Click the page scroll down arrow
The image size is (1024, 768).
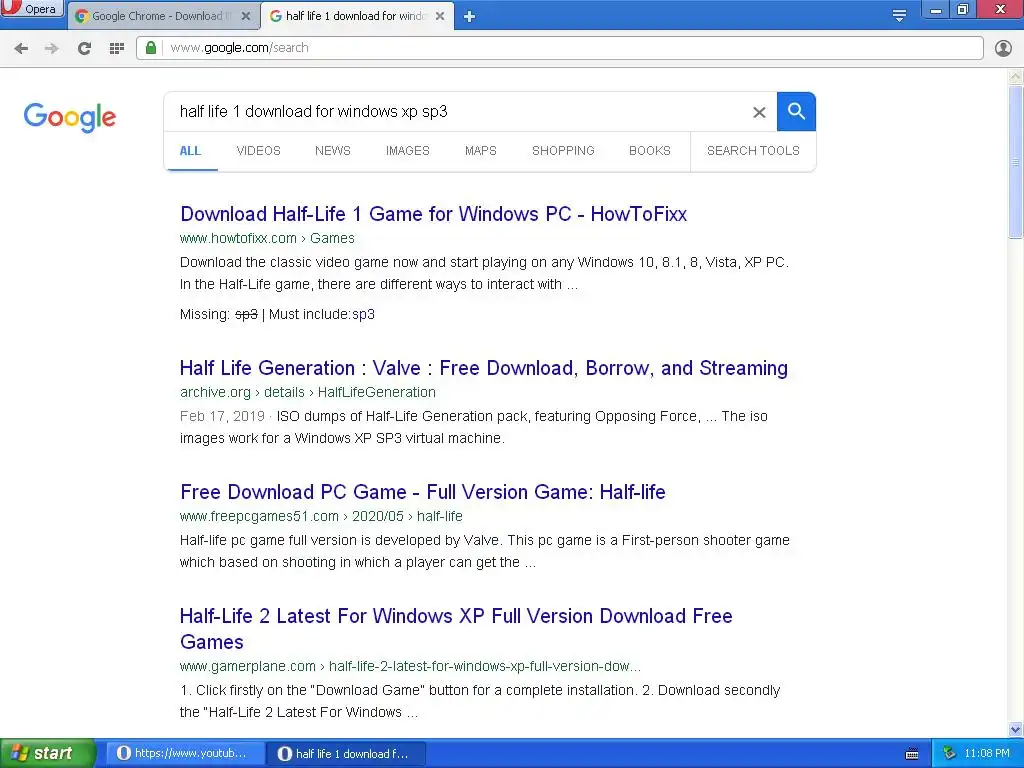point(1016,729)
